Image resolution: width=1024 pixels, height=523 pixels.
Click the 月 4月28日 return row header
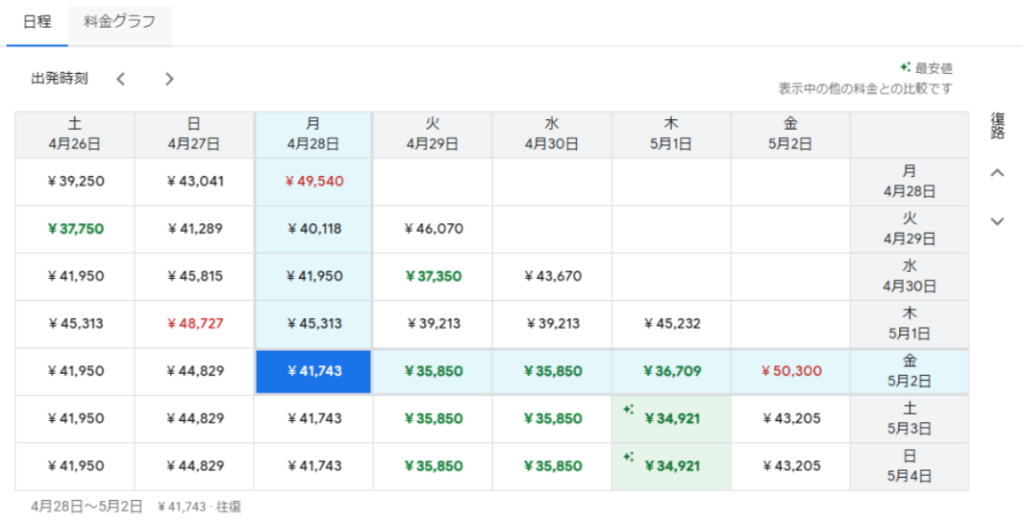click(x=910, y=182)
